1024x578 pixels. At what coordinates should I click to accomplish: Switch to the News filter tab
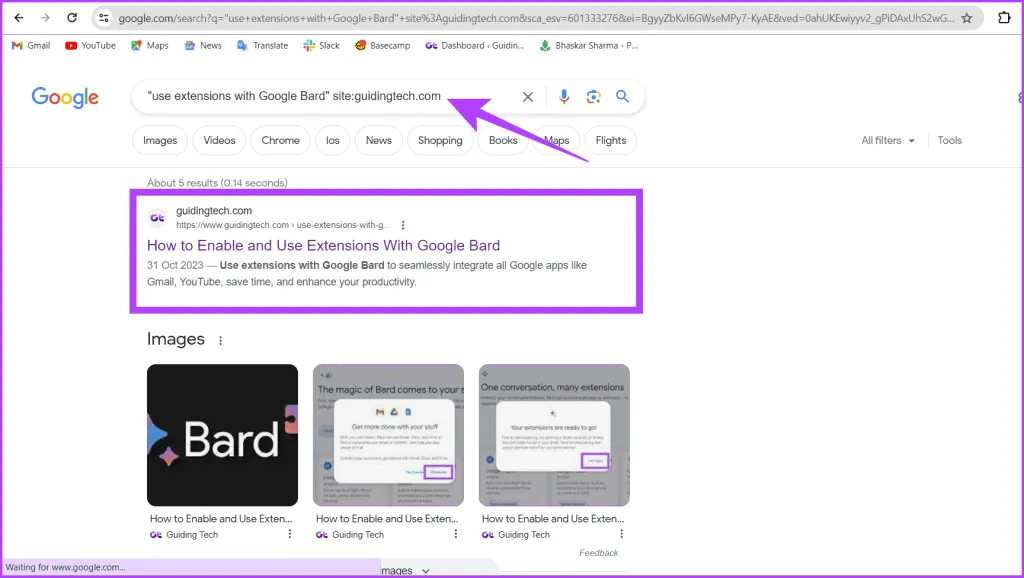[378, 141]
